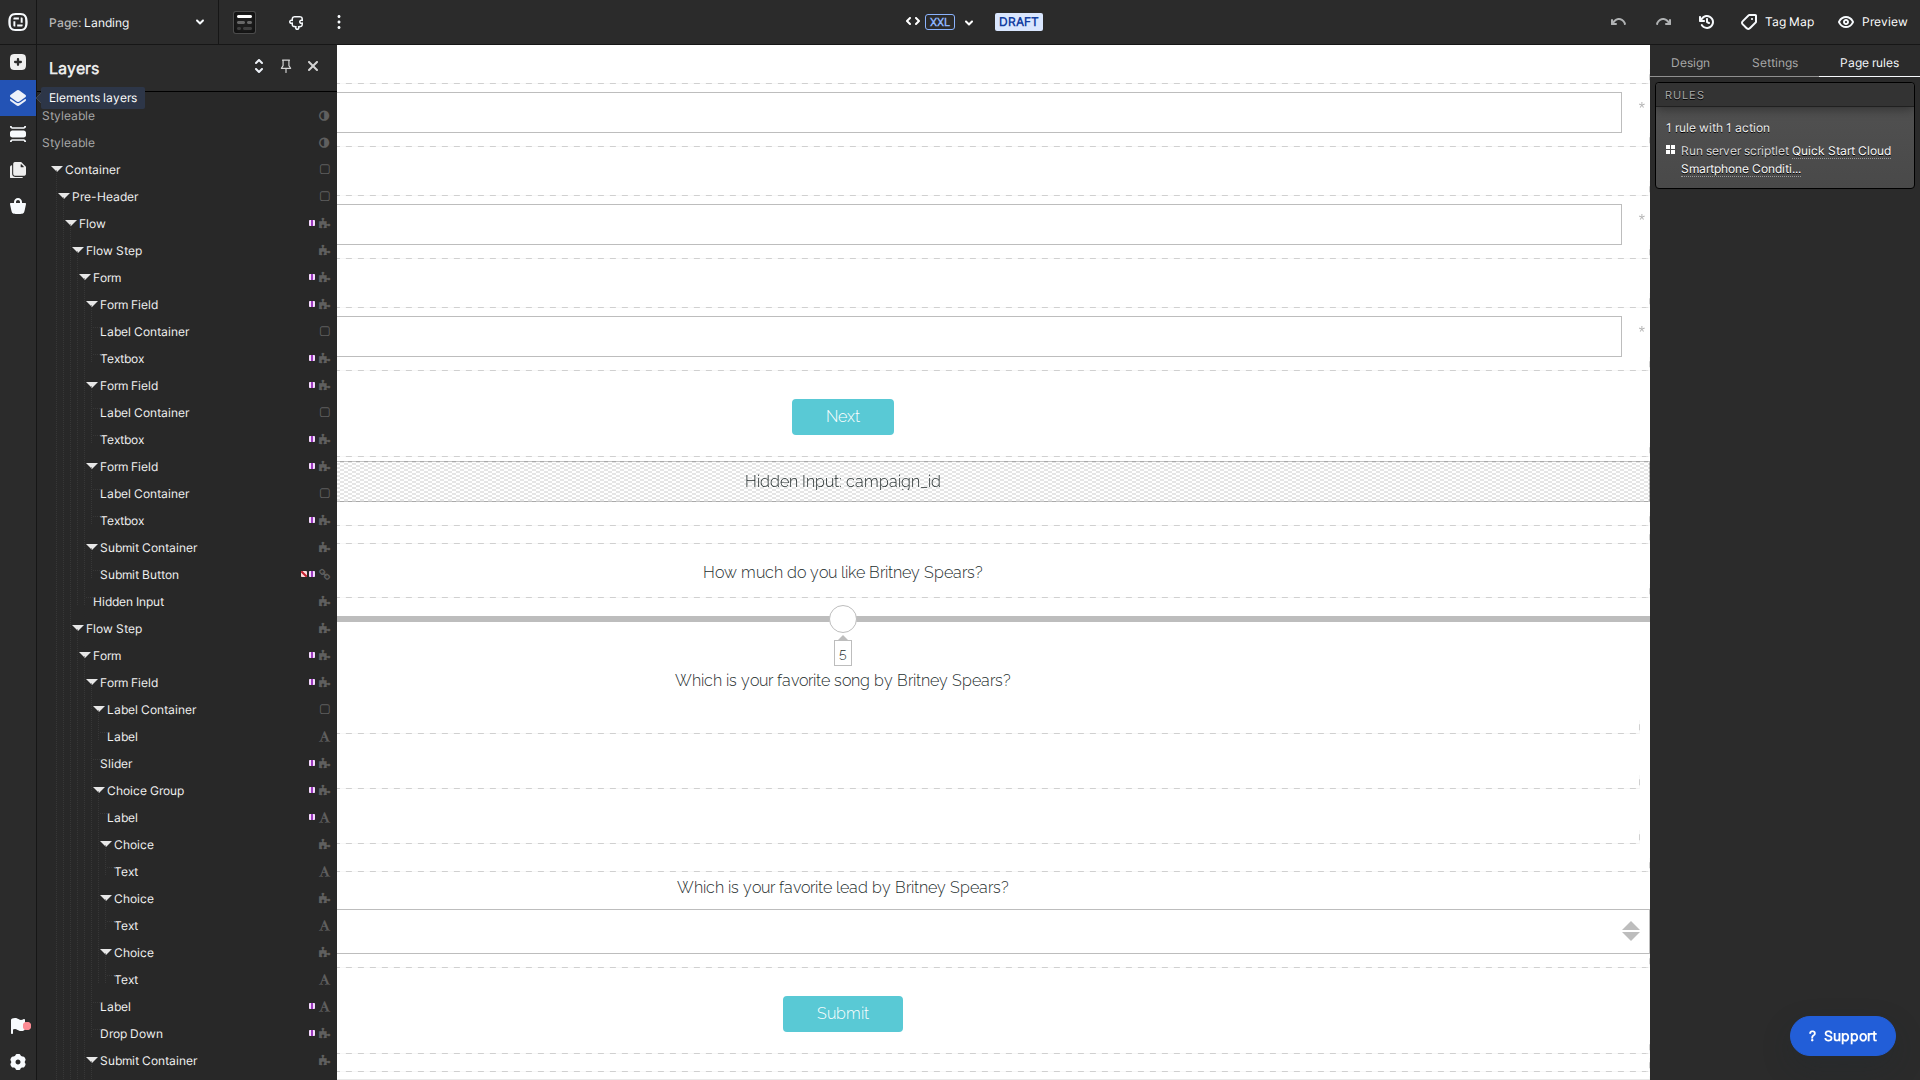Open the sections sidebar icon
1920x1080 pixels.
click(18, 134)
